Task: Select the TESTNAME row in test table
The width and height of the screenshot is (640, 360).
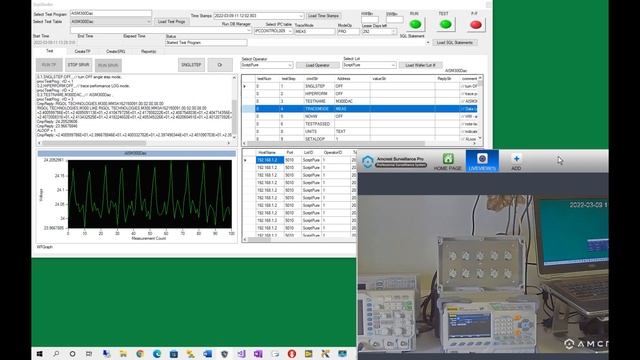Action: [x=360, y=101]
